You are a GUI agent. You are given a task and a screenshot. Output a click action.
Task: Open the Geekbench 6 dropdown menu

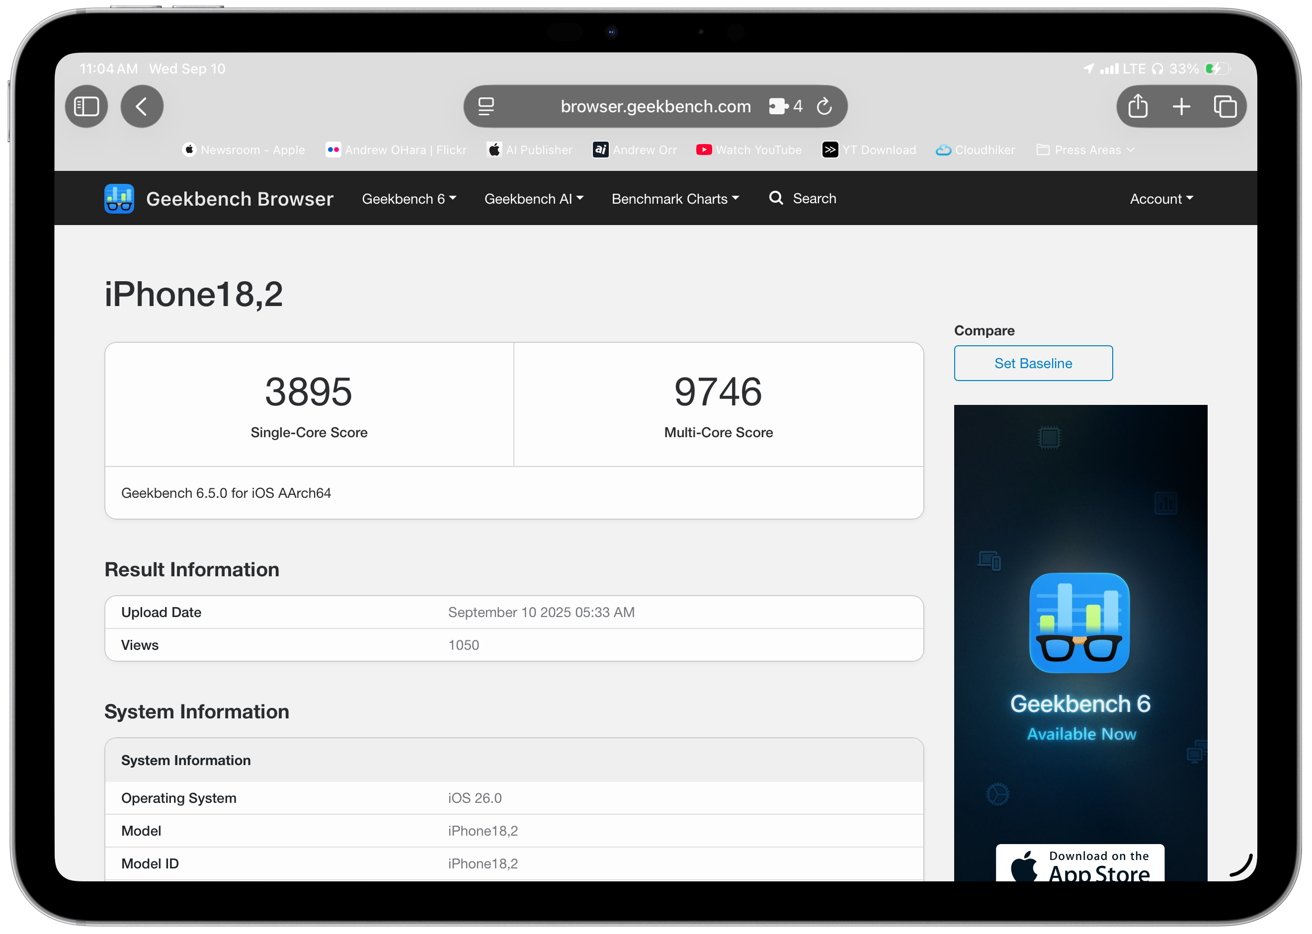tap(408, 198)
